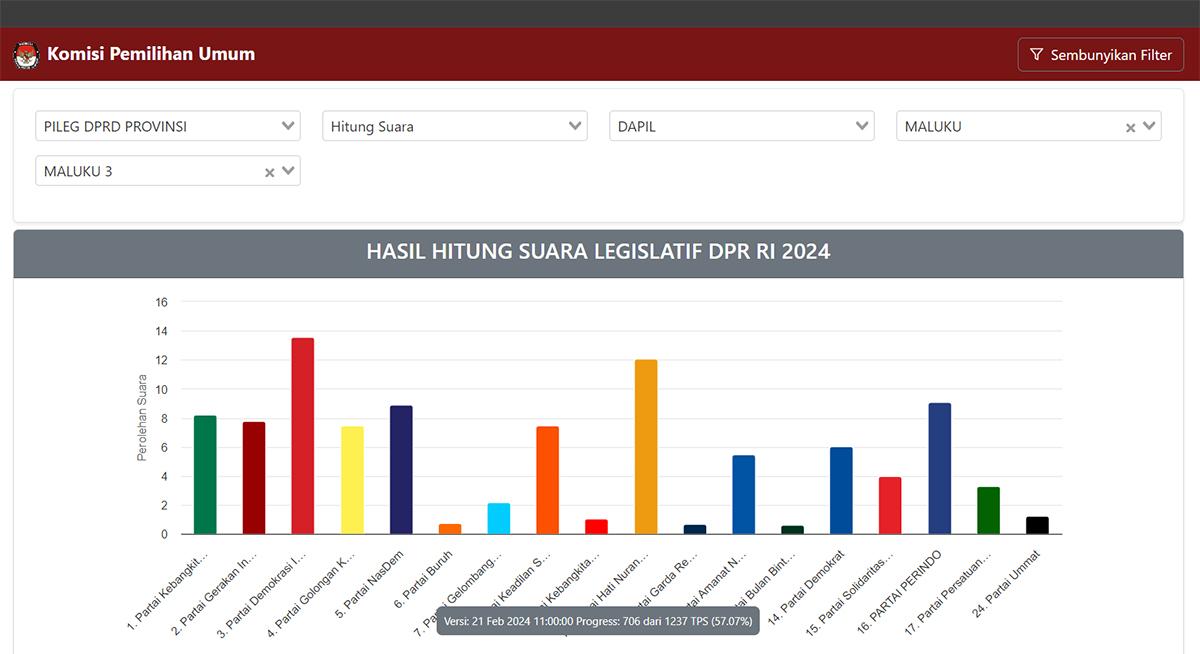
Task: Clear the MALUKU 3 selection
Action: (x=269, y=172)
